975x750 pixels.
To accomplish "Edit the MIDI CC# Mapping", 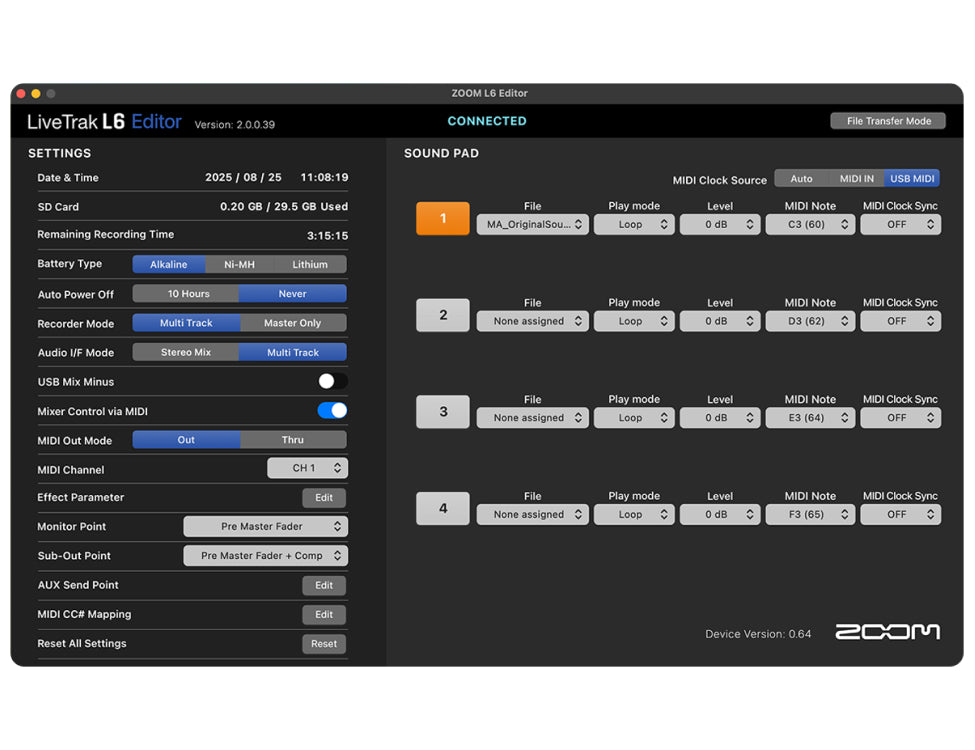I will coord(324,615).
